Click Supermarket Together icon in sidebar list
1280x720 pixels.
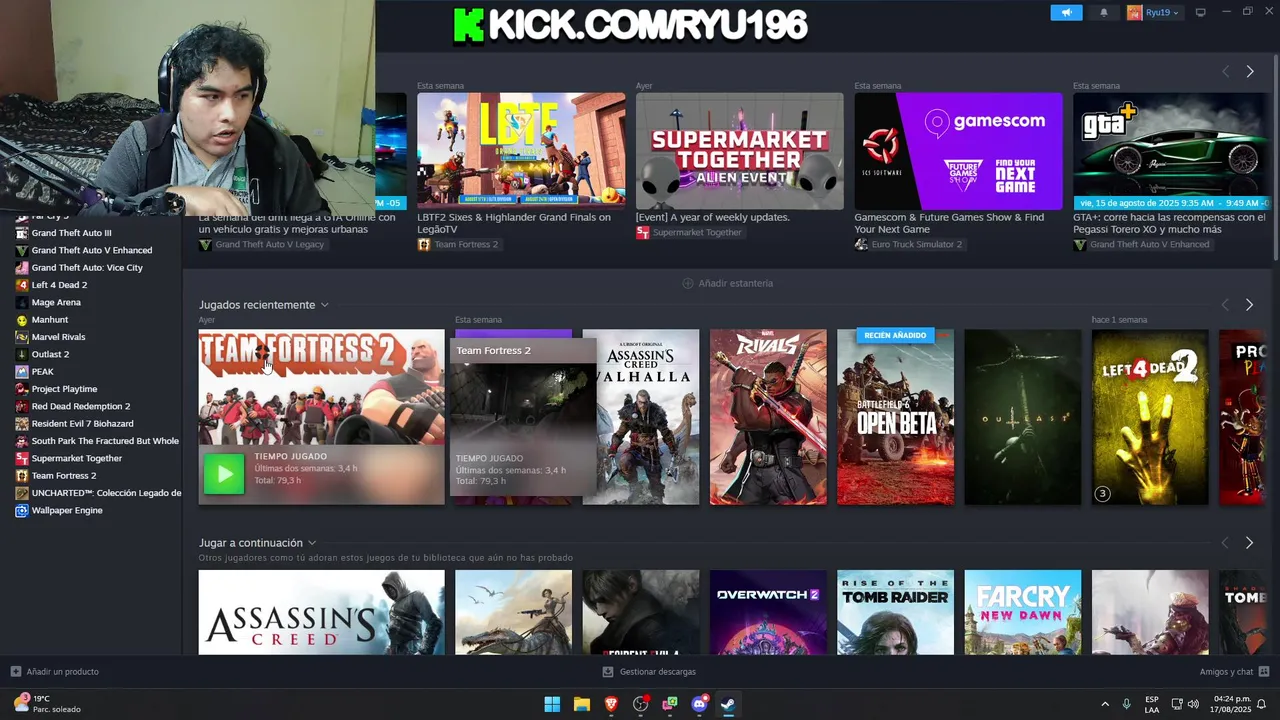click(x=22, y=458)
